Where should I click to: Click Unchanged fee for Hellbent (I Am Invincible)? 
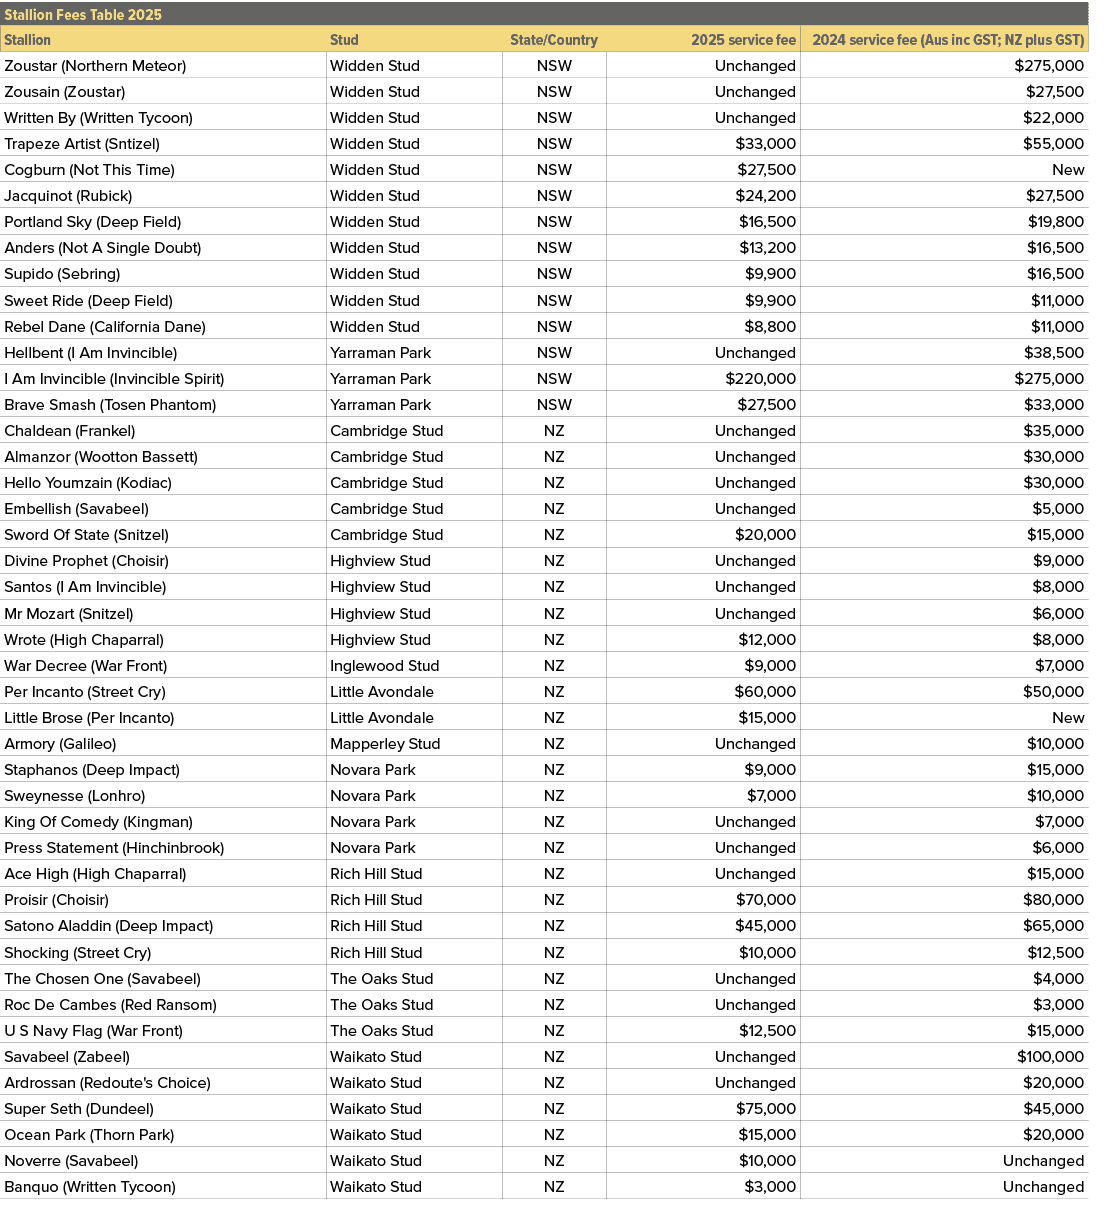[x=754, y=352]
